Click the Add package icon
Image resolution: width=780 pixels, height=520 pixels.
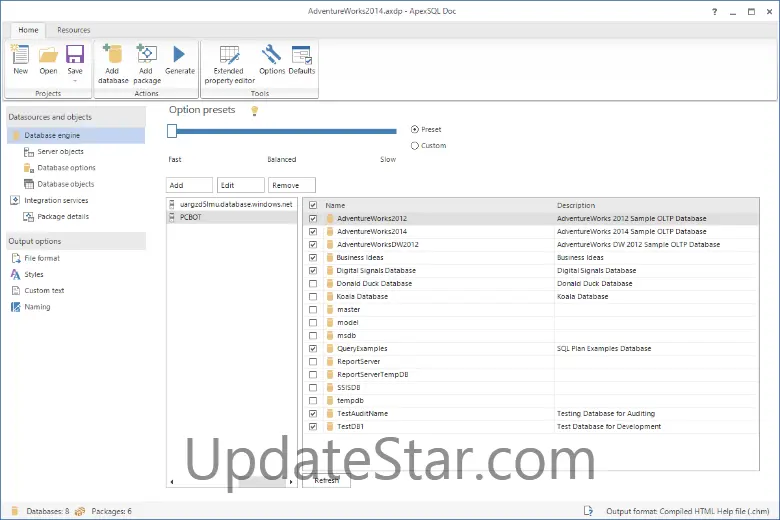pos(147,54)
